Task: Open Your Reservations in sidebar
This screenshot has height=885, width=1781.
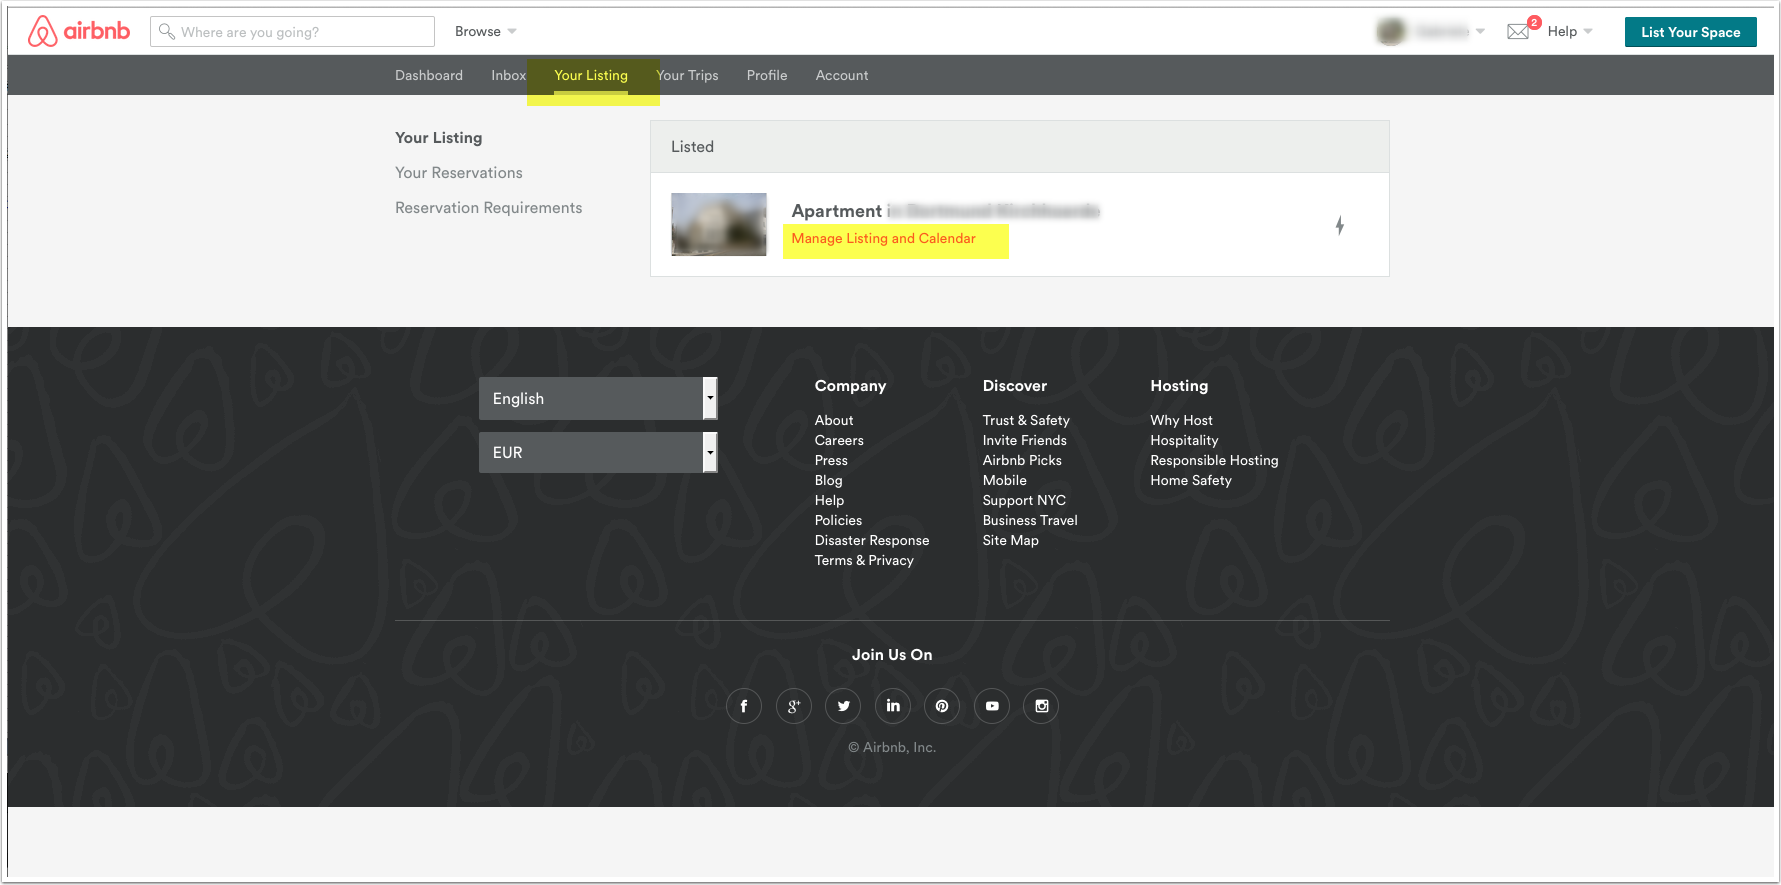Action: click(459, 173)
